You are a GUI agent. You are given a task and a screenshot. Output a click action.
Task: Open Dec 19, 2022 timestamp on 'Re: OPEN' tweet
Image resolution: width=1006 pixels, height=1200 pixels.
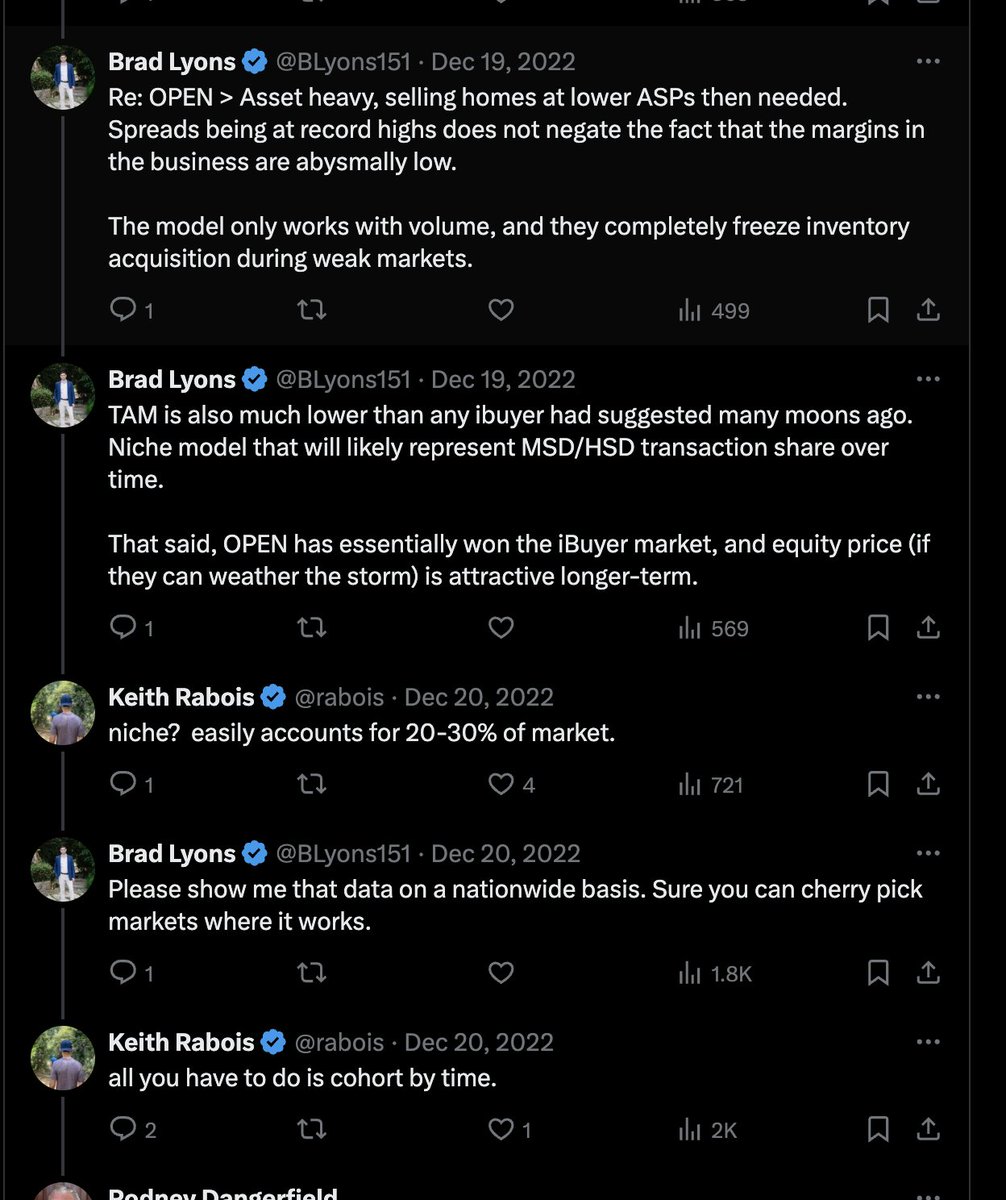[503, 62]
